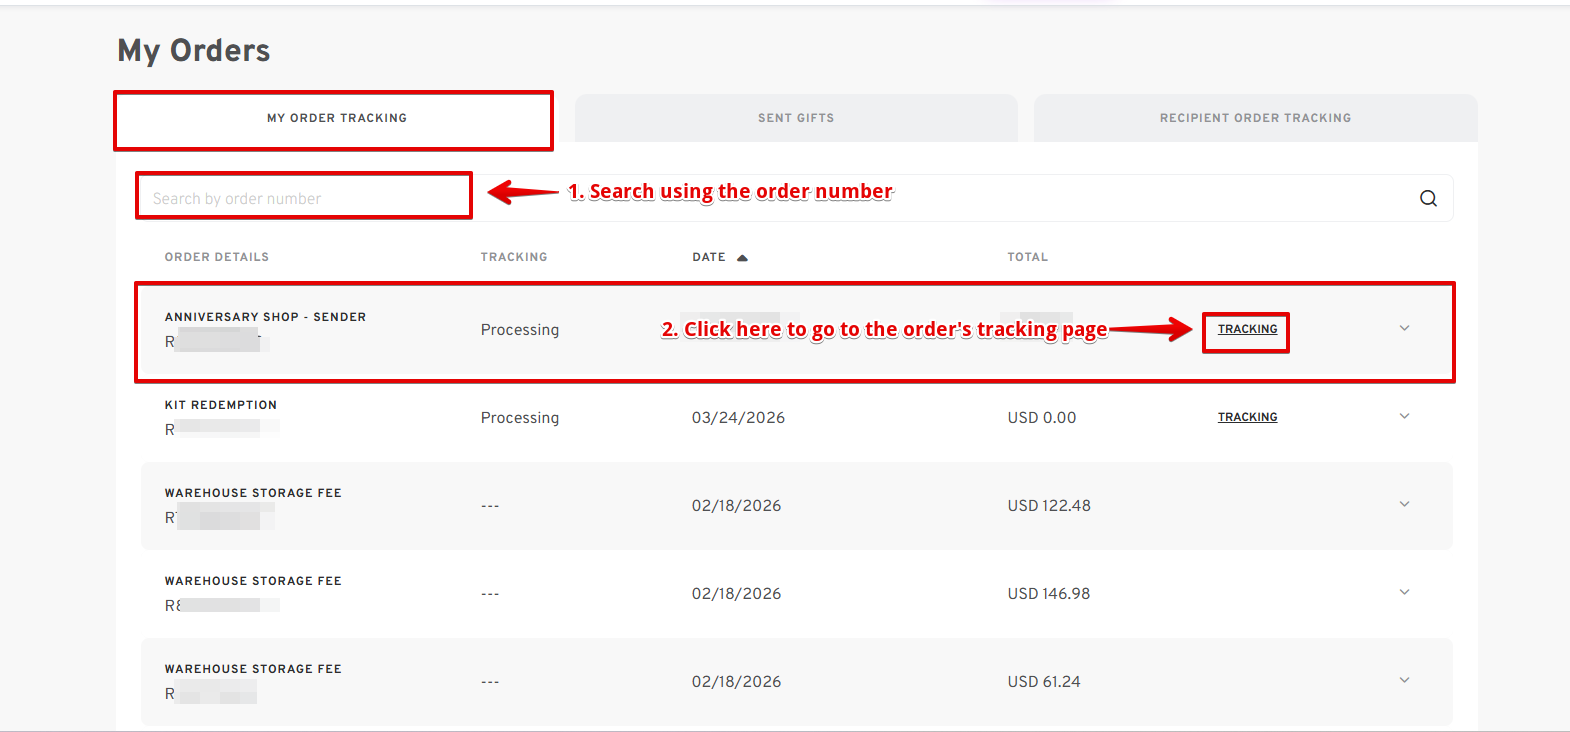Expand the Anniversary Shop - Sender order
Screen dimensions: 1570x732
point(1404,328)
